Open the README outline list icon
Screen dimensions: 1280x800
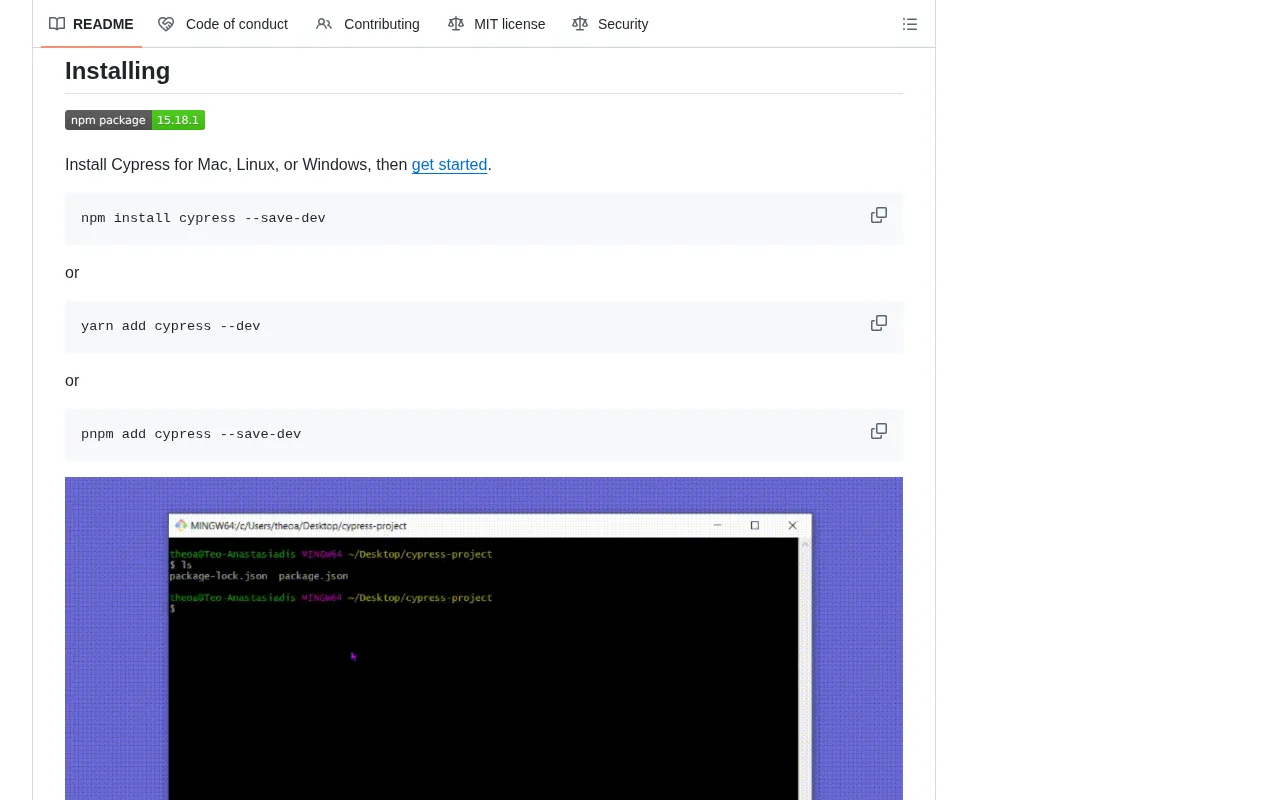(x=910, y=24)
